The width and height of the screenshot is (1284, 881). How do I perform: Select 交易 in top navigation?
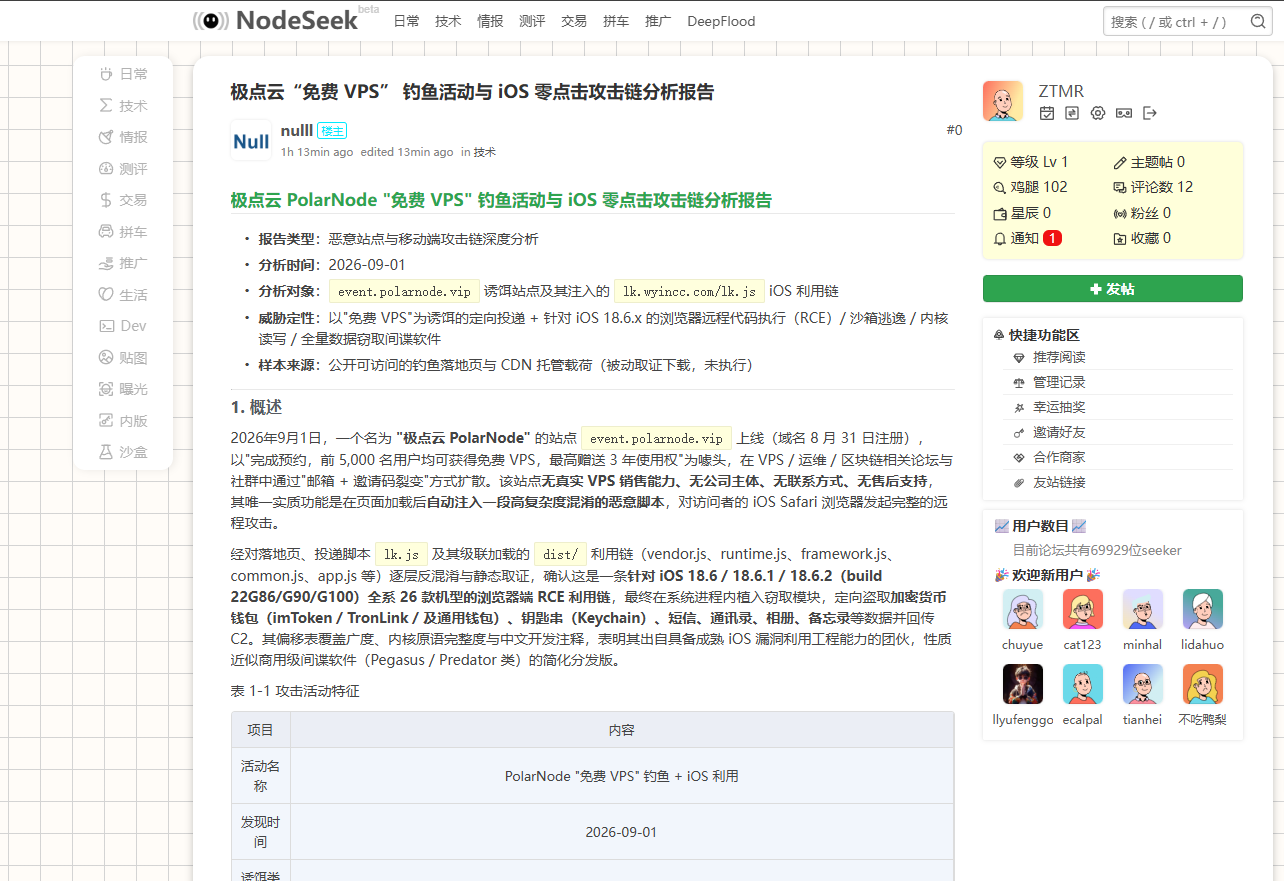574,21
